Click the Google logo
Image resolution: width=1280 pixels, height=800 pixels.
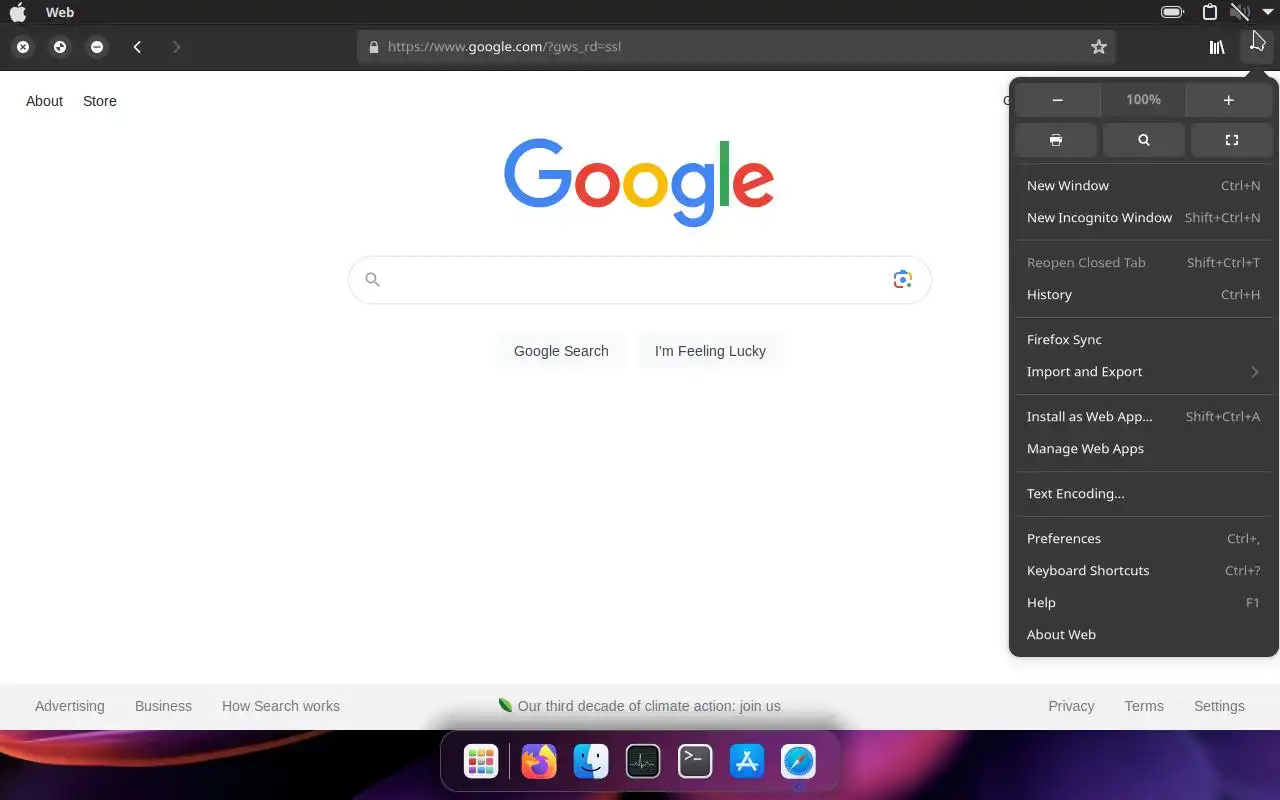[x=639, y=181]
